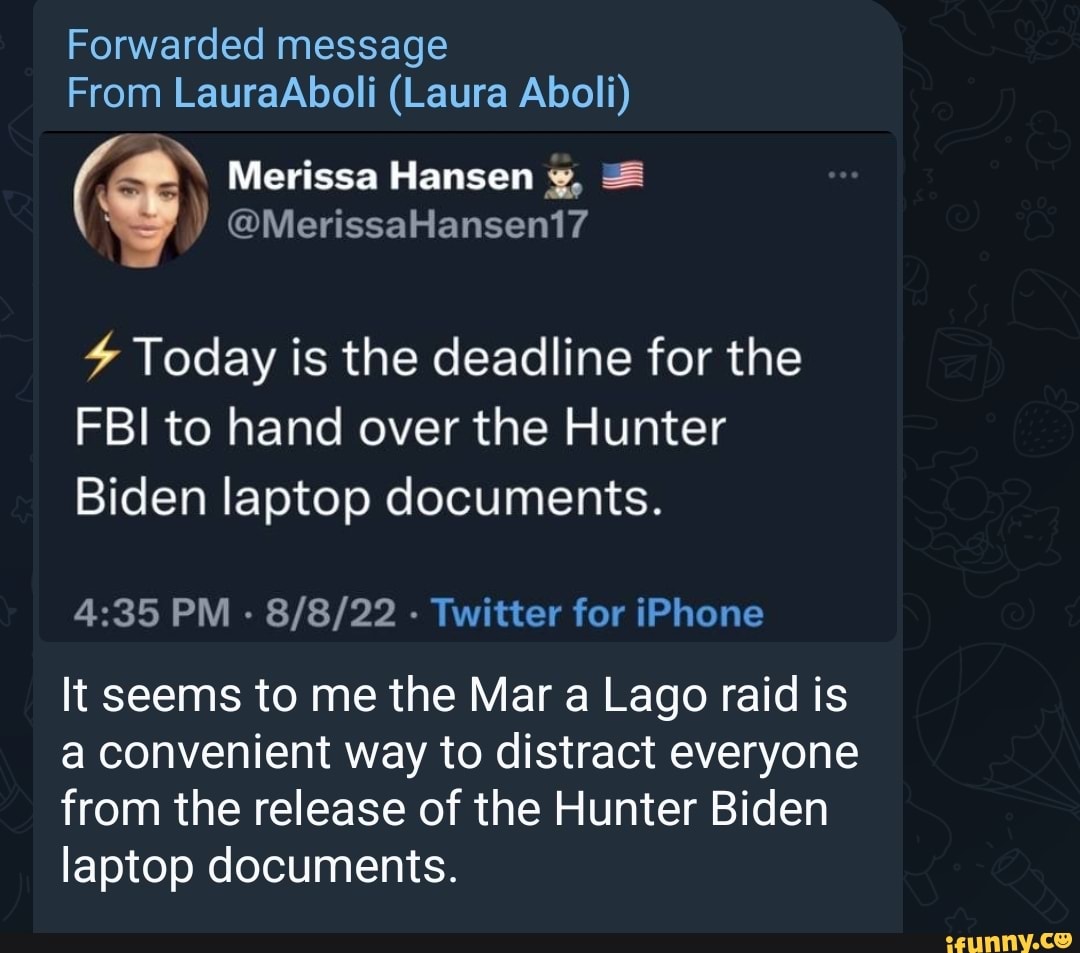Click Merissa Hansen's profile avatar

point(140,200)
